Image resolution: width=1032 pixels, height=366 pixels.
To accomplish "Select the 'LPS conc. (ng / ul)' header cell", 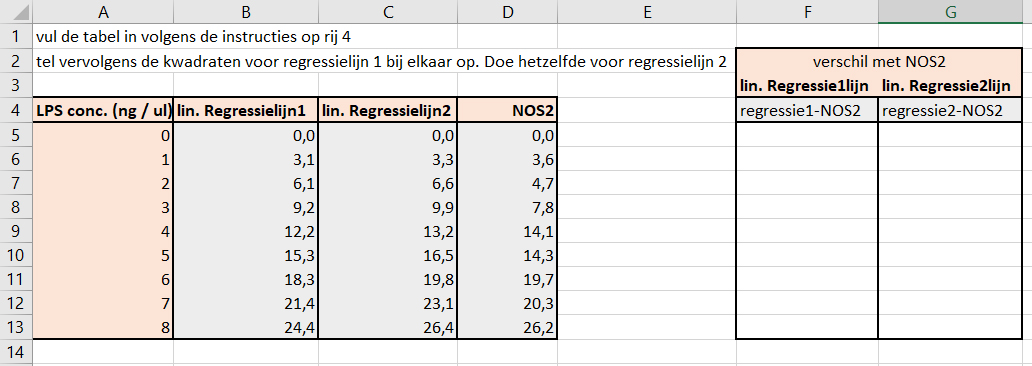I will 103,111.
